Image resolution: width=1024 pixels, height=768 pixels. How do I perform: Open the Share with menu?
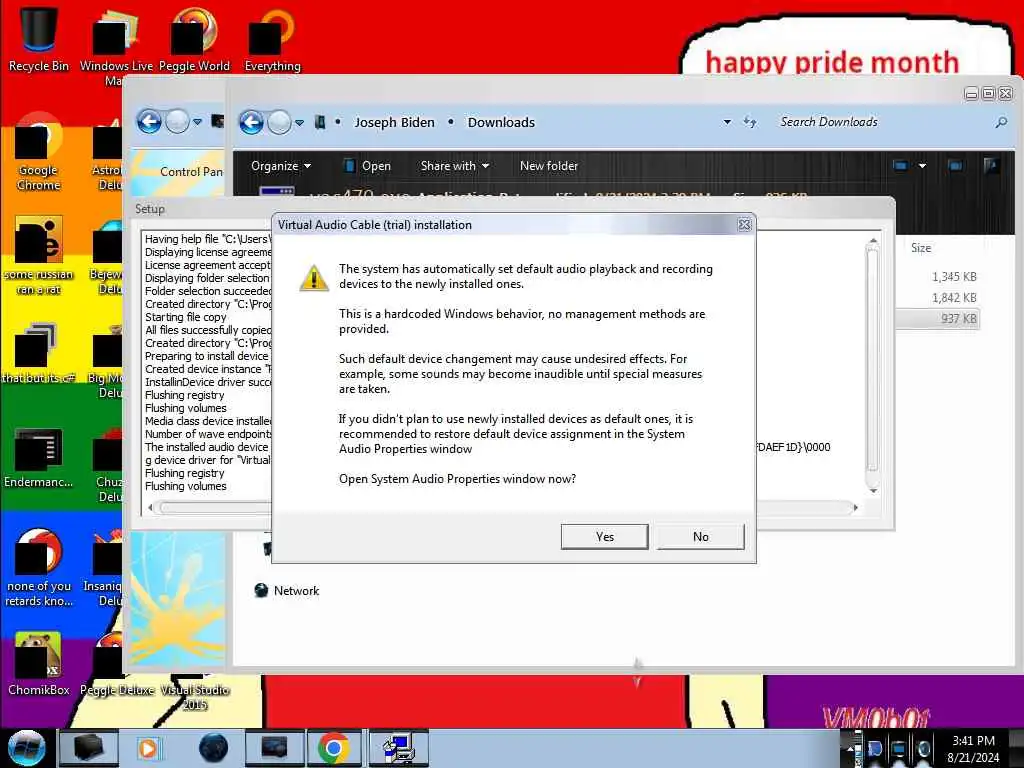coord(455,166)
